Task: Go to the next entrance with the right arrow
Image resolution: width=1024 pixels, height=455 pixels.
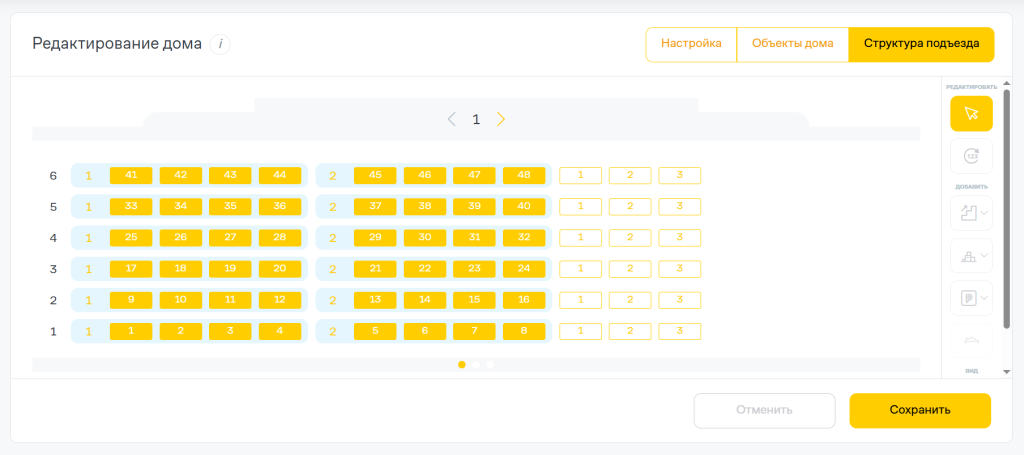Action: click(x=501, y=119)
